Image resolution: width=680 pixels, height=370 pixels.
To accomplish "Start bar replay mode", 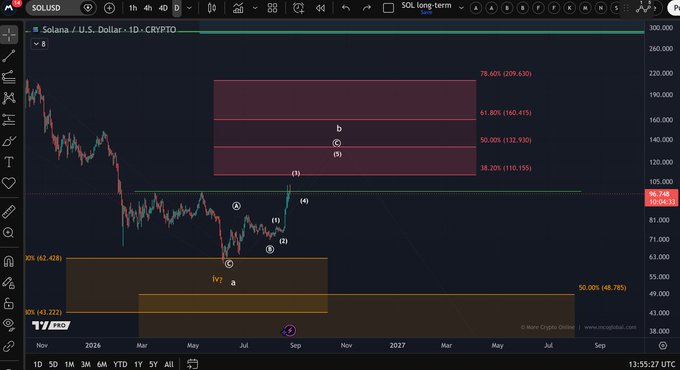I will [320, 8].
